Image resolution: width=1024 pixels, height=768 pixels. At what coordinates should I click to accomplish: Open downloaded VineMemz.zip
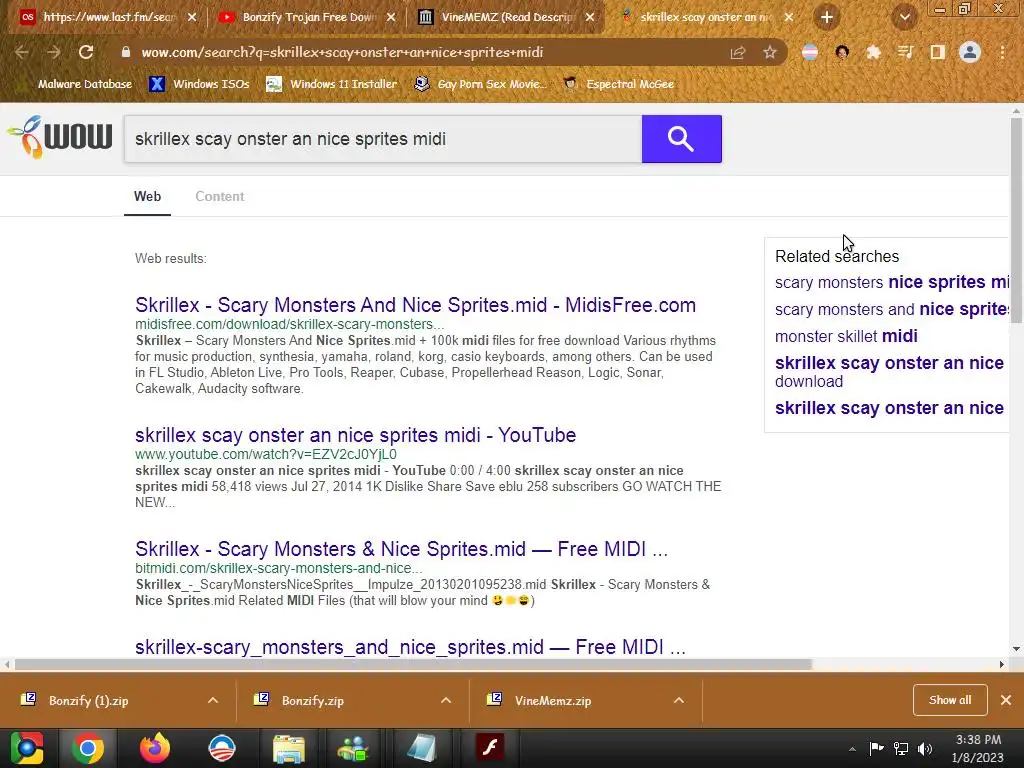tap(552, 701)
